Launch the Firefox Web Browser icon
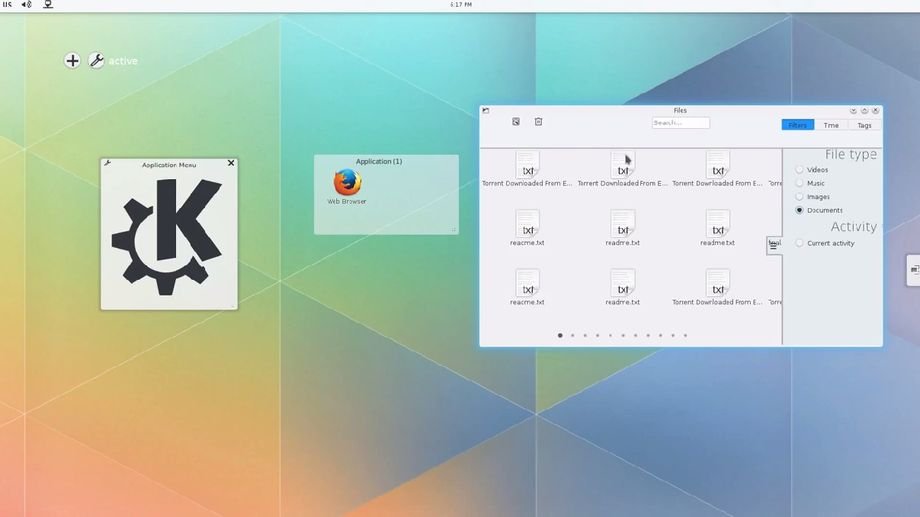The height and width of the screenshot is (517, 920). pyautogui.click(x=347, y=183)
